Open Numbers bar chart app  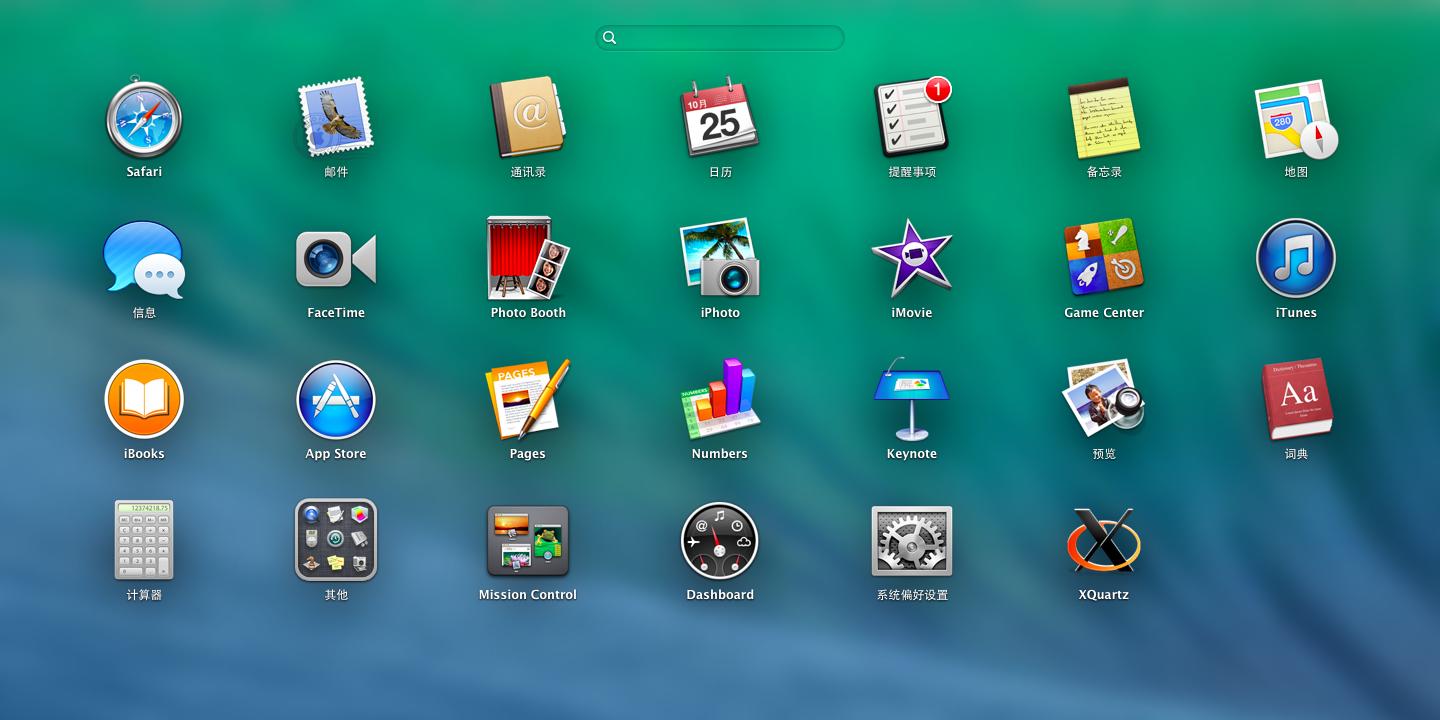720,400
